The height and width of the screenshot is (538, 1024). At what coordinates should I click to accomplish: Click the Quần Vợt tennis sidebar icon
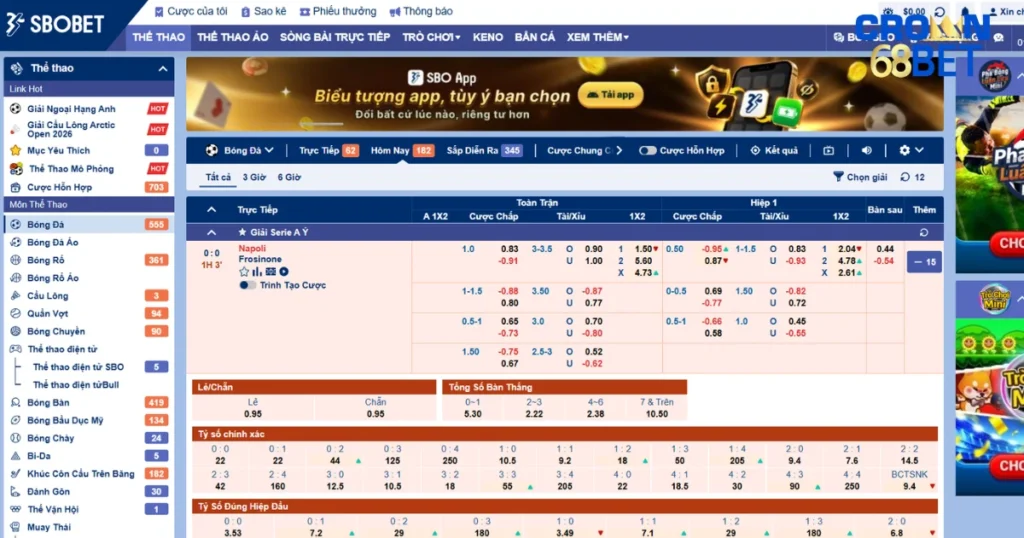[16, 313]
